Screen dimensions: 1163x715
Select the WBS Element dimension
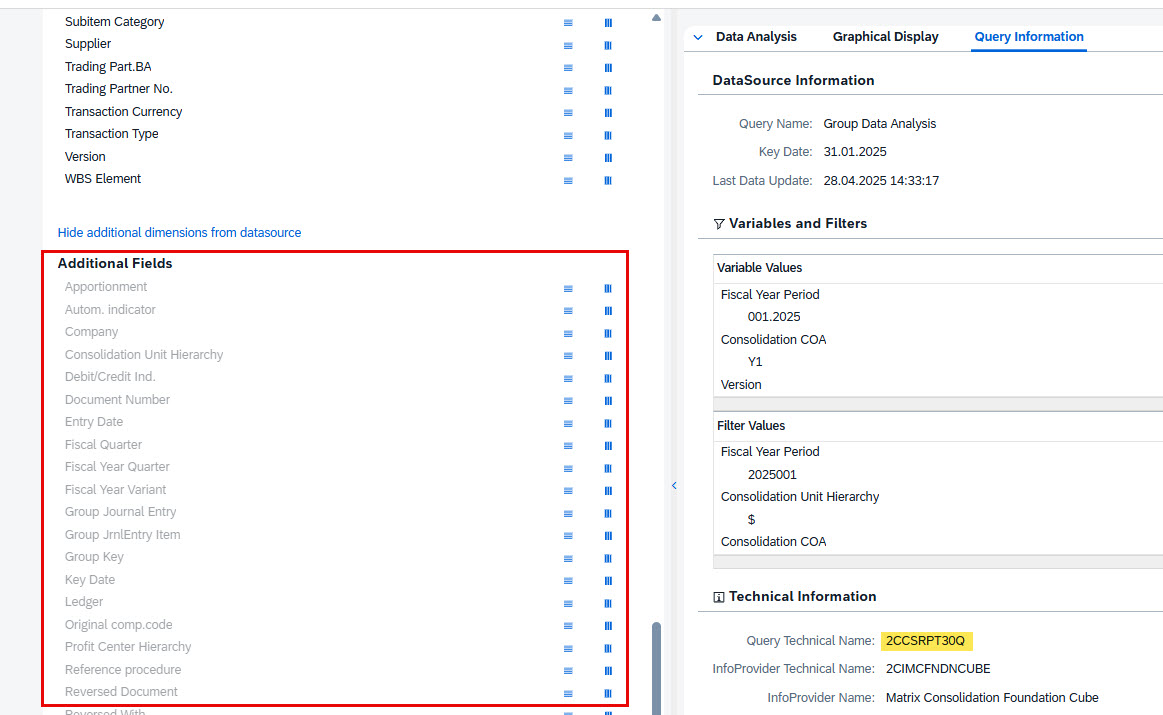tap(102, 179)
